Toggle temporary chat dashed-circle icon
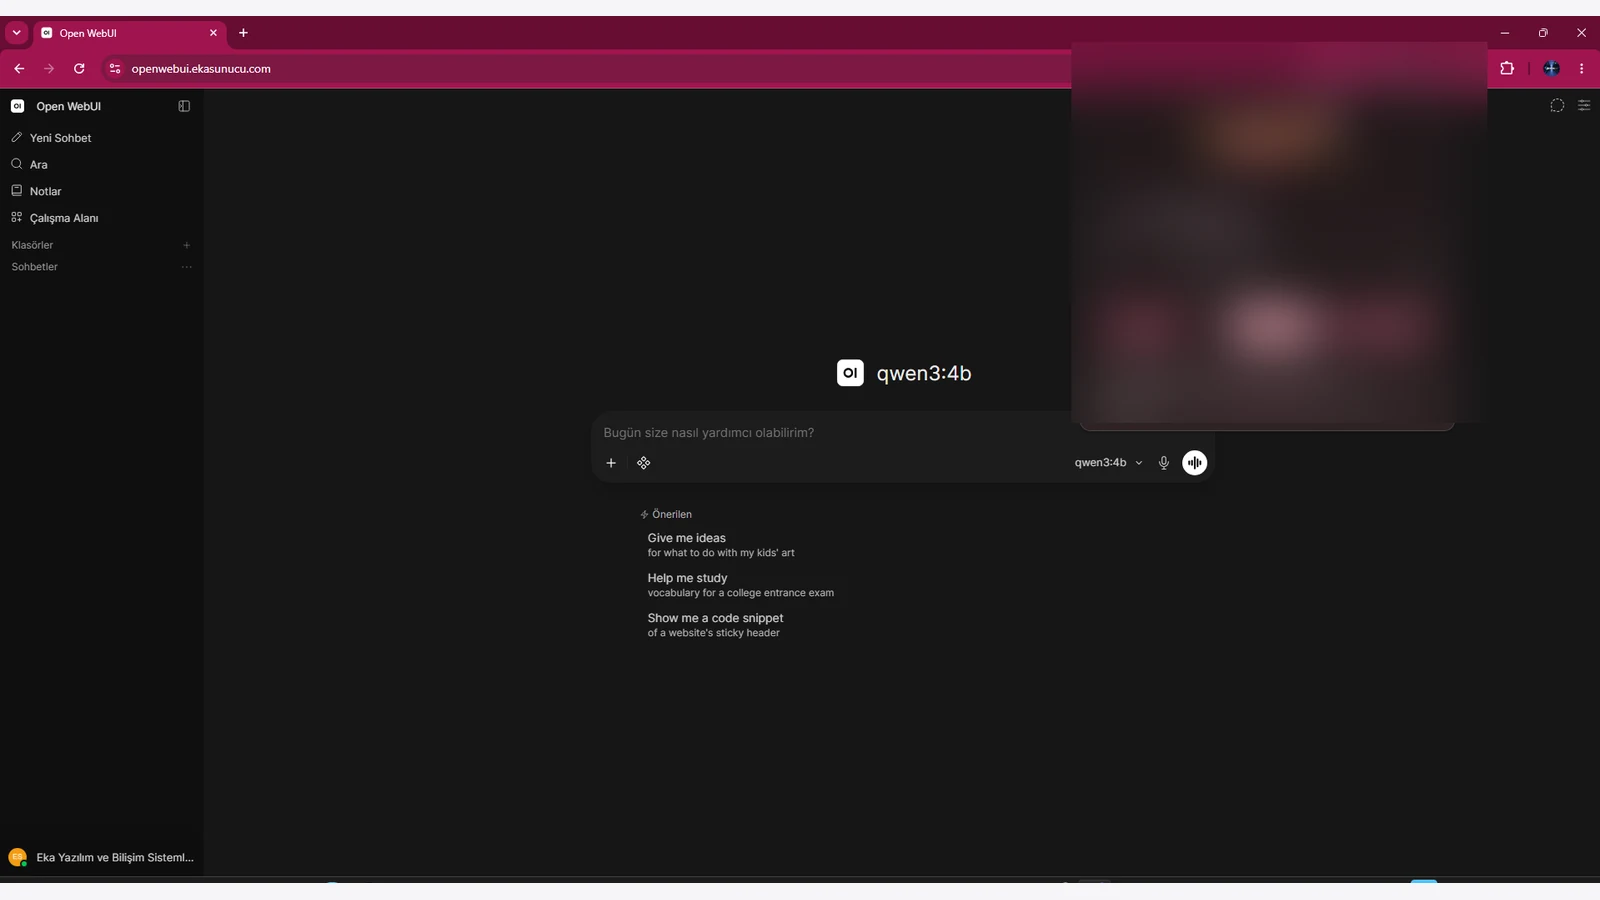1600x900 pixels. (1557, 106)
